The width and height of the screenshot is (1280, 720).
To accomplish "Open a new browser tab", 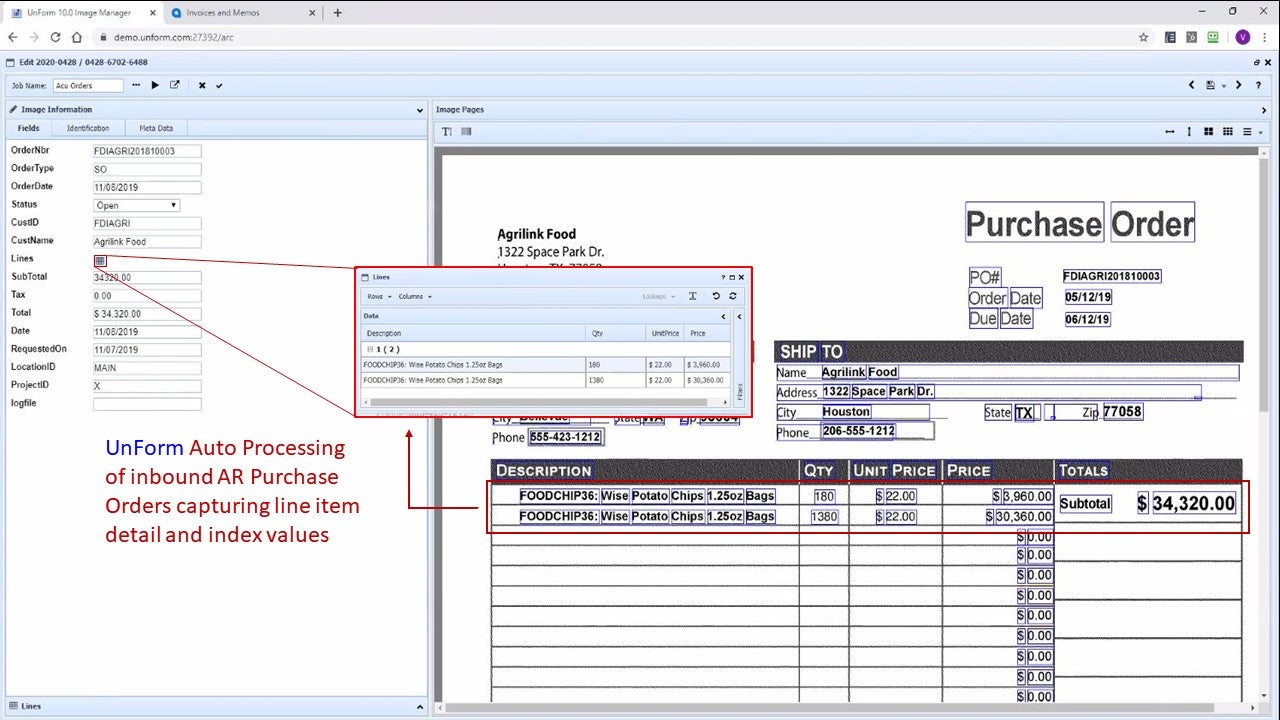I will point(337,13).
